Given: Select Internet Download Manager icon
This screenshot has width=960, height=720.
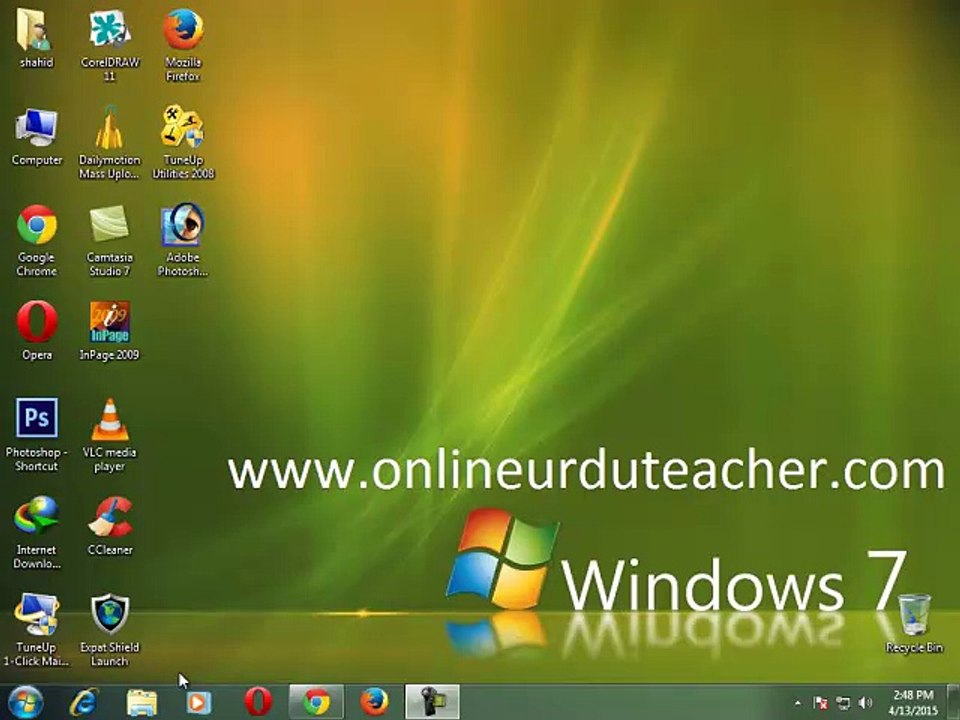Looking at the screenshot, I should 37,532.
